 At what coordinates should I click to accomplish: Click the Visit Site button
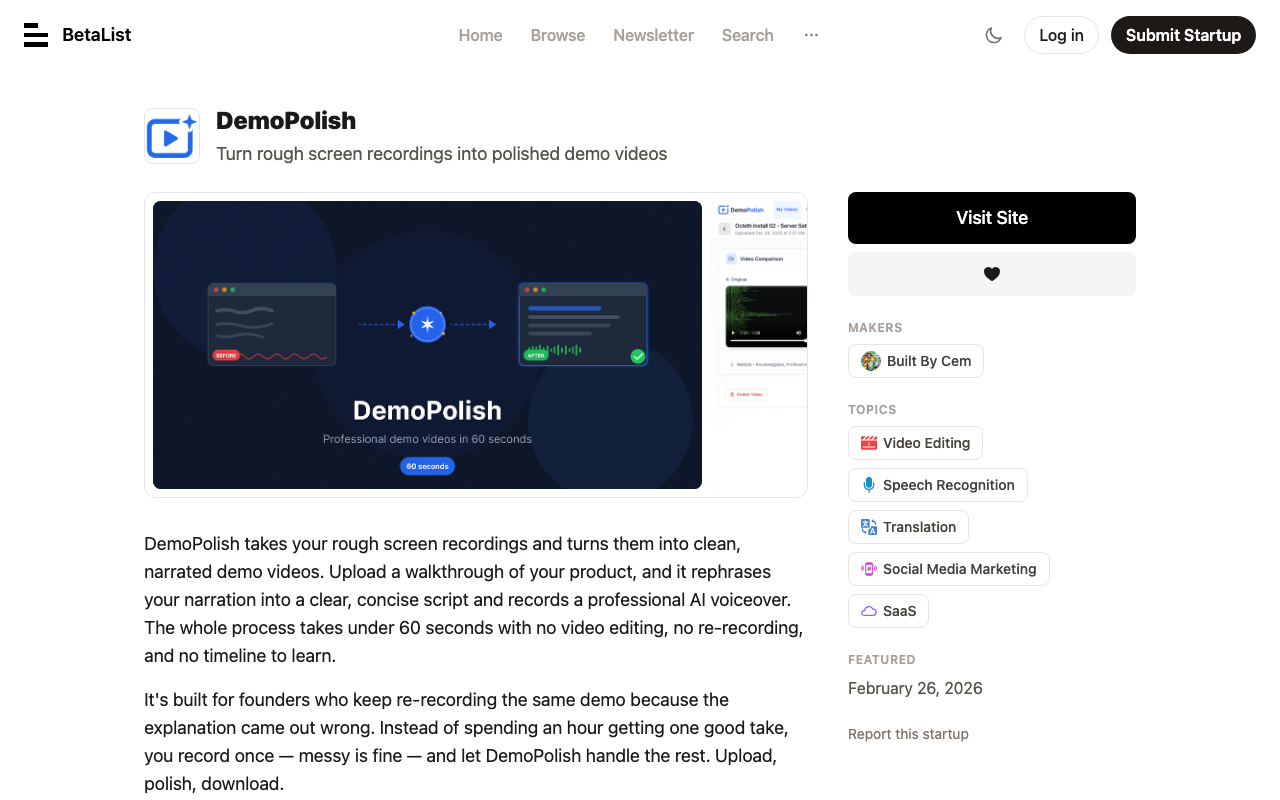click(992, 218)
